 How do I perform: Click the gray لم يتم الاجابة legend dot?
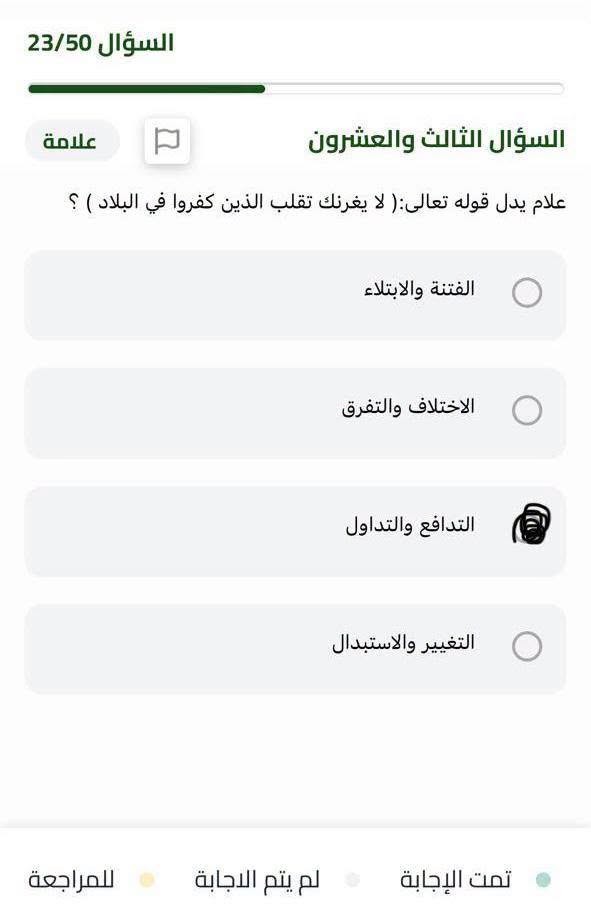(352, 880)
